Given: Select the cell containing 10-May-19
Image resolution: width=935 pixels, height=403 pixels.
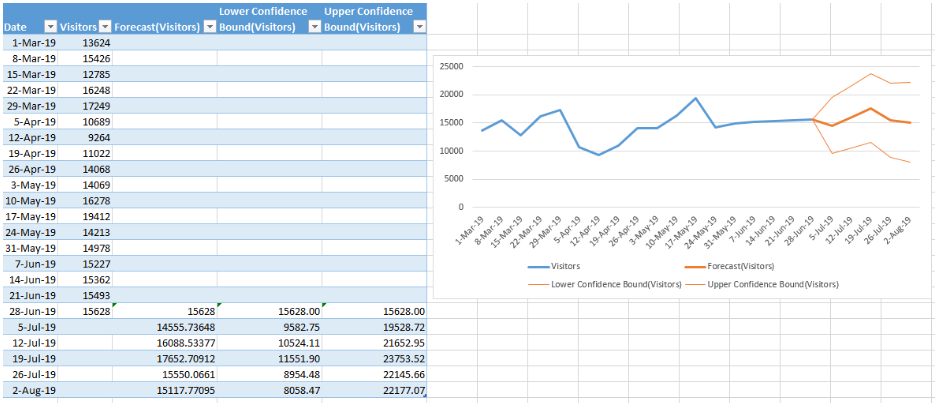Looking at the screenshot, I should point(29,201).
